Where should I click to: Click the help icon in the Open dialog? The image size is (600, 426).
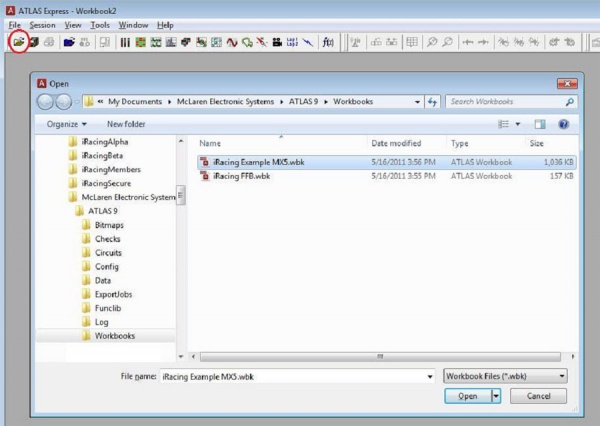[x=563, y=124]
